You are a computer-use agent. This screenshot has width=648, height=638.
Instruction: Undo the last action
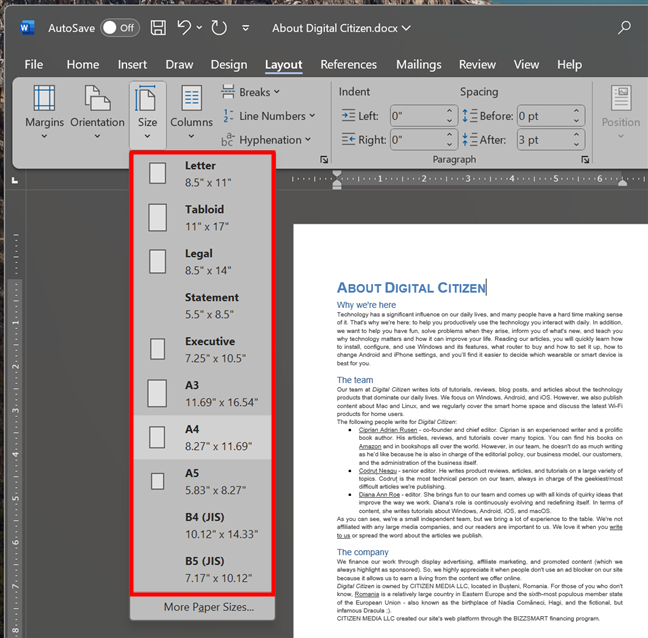point(184,28)
